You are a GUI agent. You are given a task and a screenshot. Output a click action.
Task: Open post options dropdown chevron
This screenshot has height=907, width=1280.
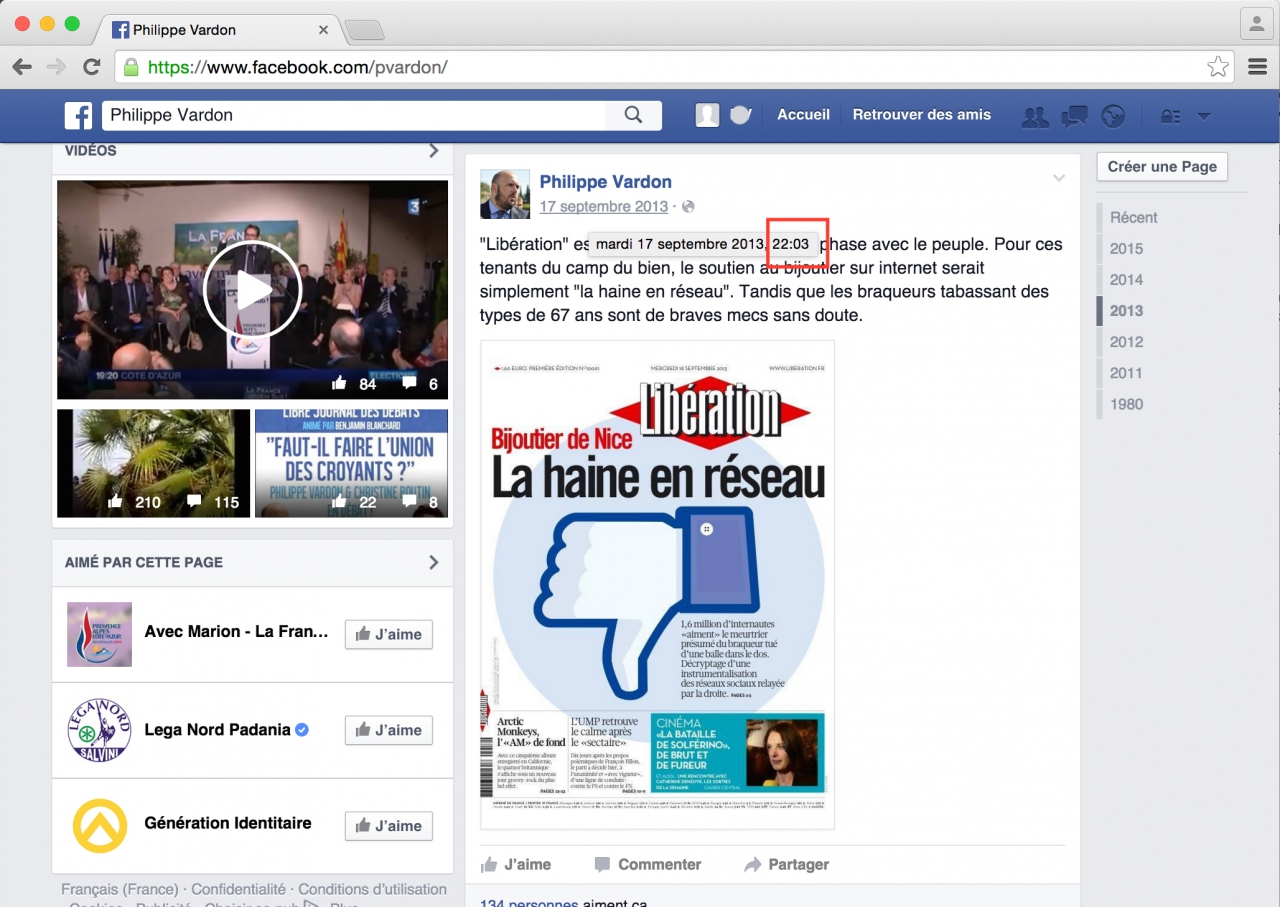pyautogui.click(x=1059, y=178)
